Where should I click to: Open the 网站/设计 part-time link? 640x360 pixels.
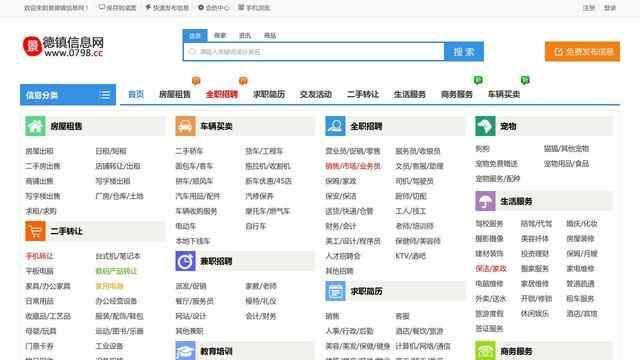click(x=191, y=316)
